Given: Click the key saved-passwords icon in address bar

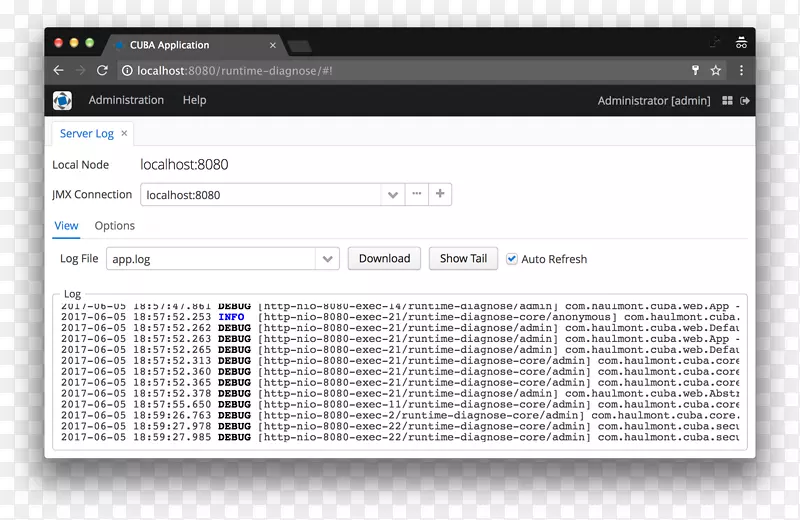Looking at the screenshot, I should point(695,71).
